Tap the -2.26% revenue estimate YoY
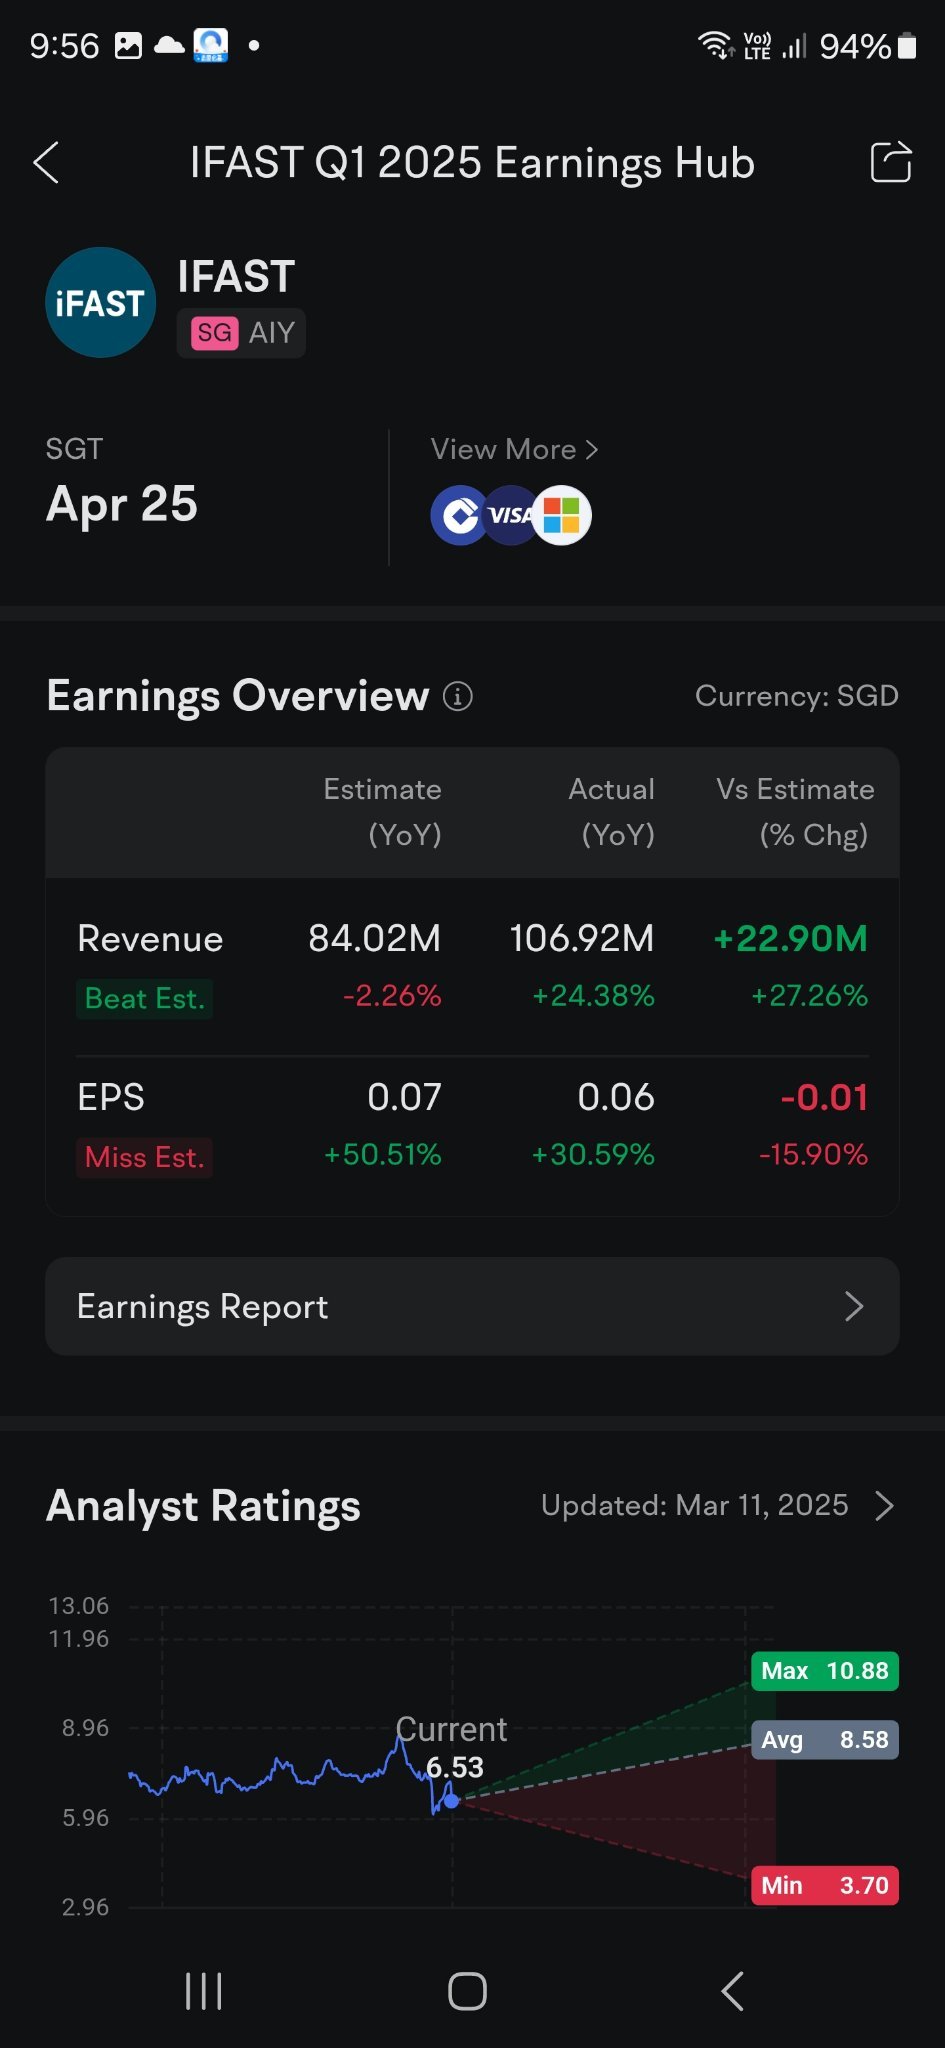This screenshot has height=2048, width=945. pos(391,996)
